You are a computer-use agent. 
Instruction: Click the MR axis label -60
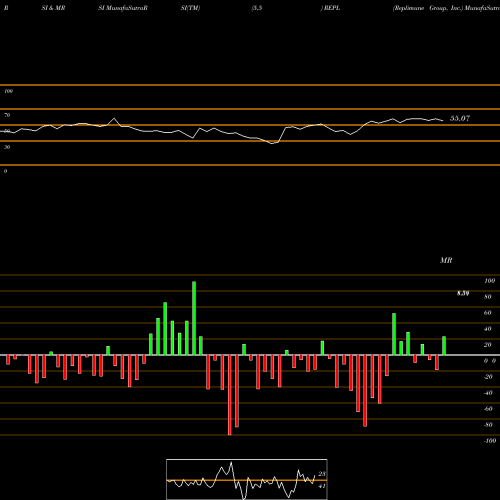pos(488,409)
